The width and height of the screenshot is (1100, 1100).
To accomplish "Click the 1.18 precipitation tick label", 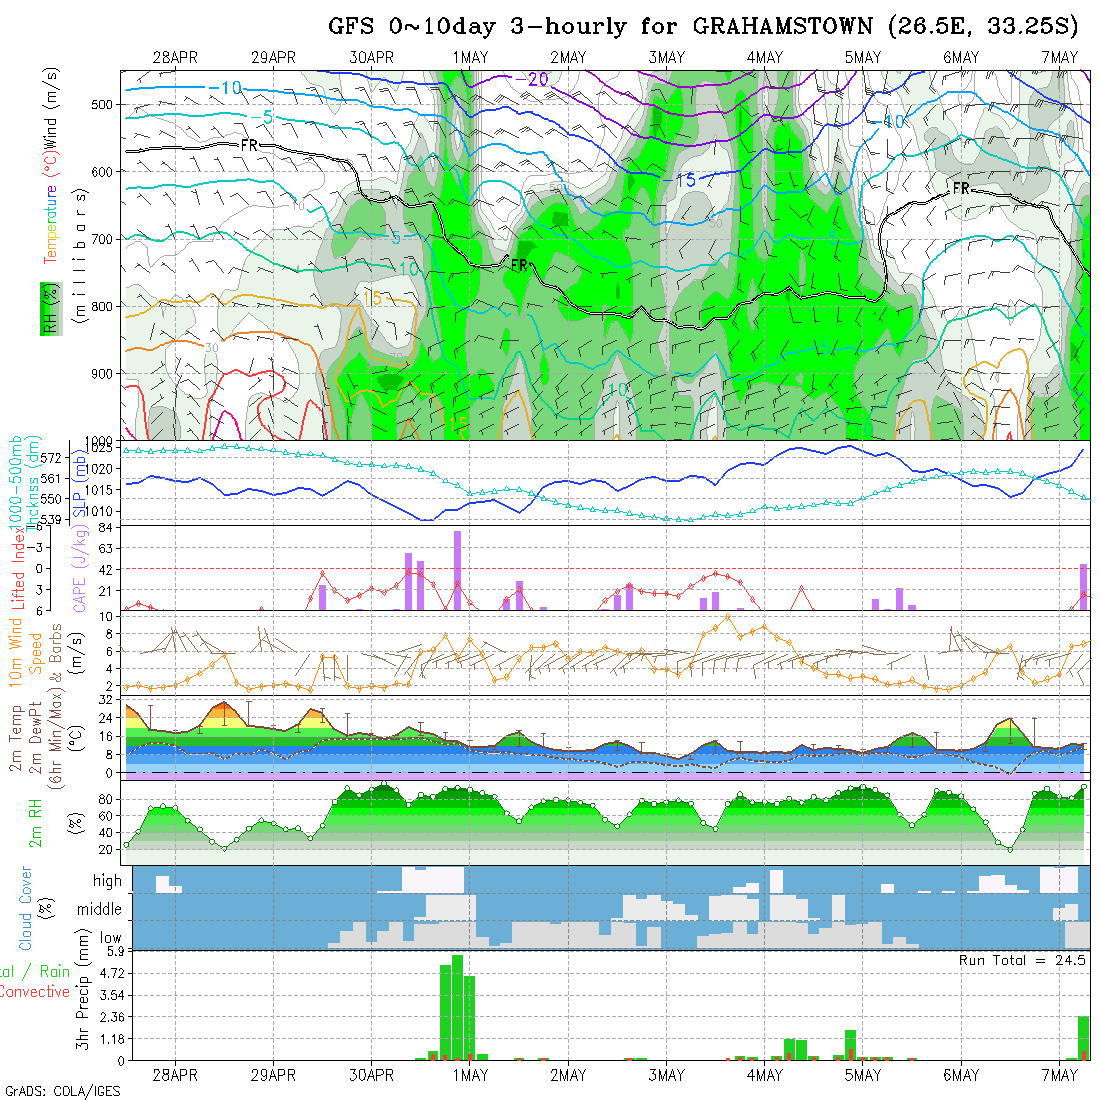I will [112, 1038].
